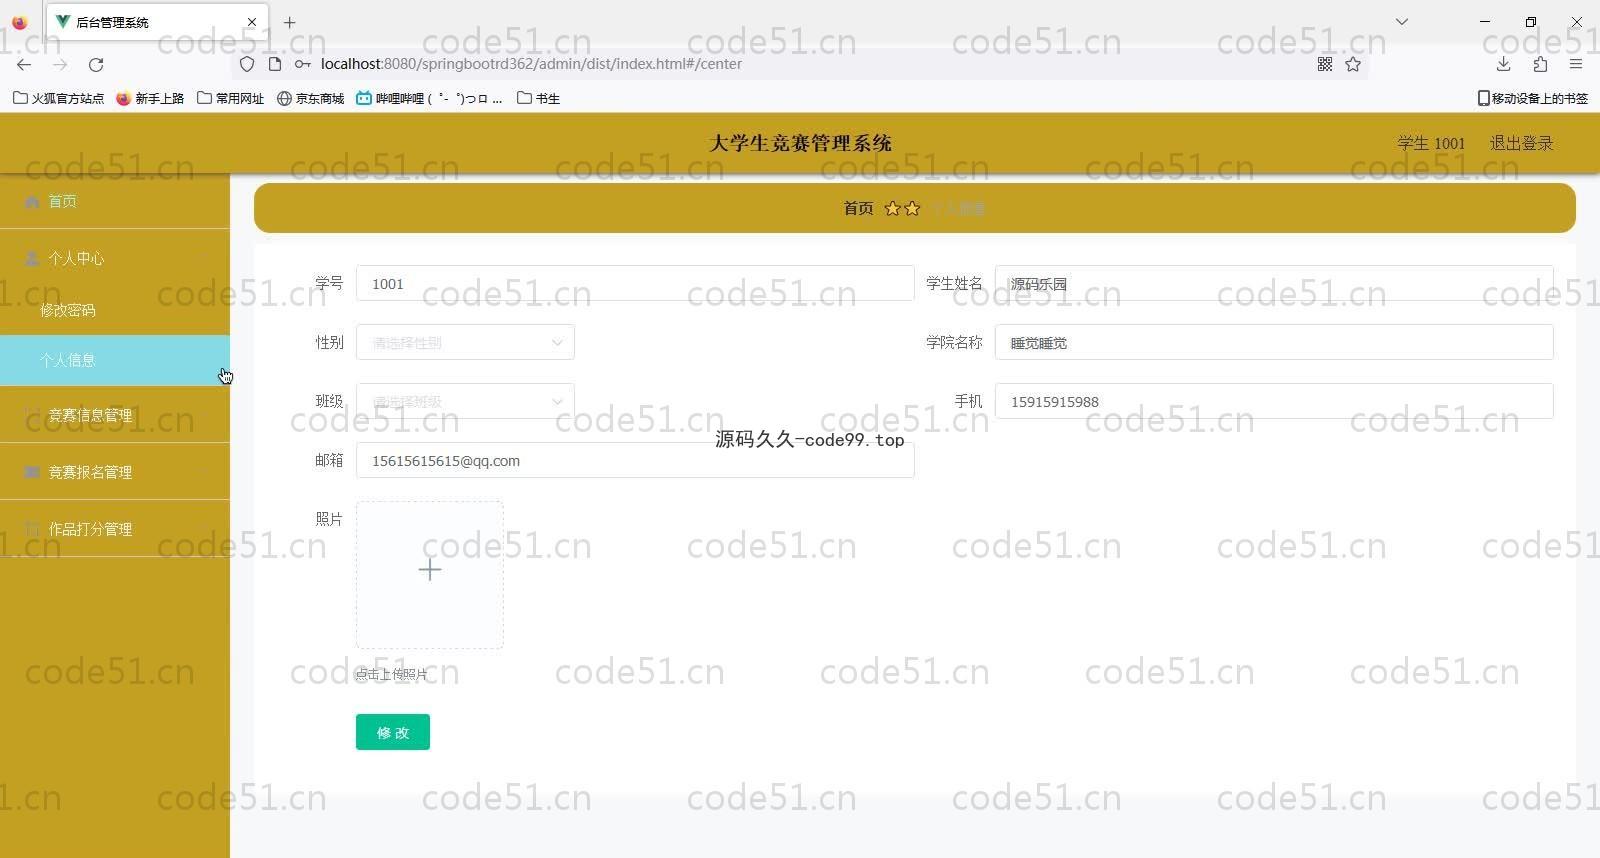1600x858 pixels.
Task: Click the green 修改 button
Action: pos(392,732)
